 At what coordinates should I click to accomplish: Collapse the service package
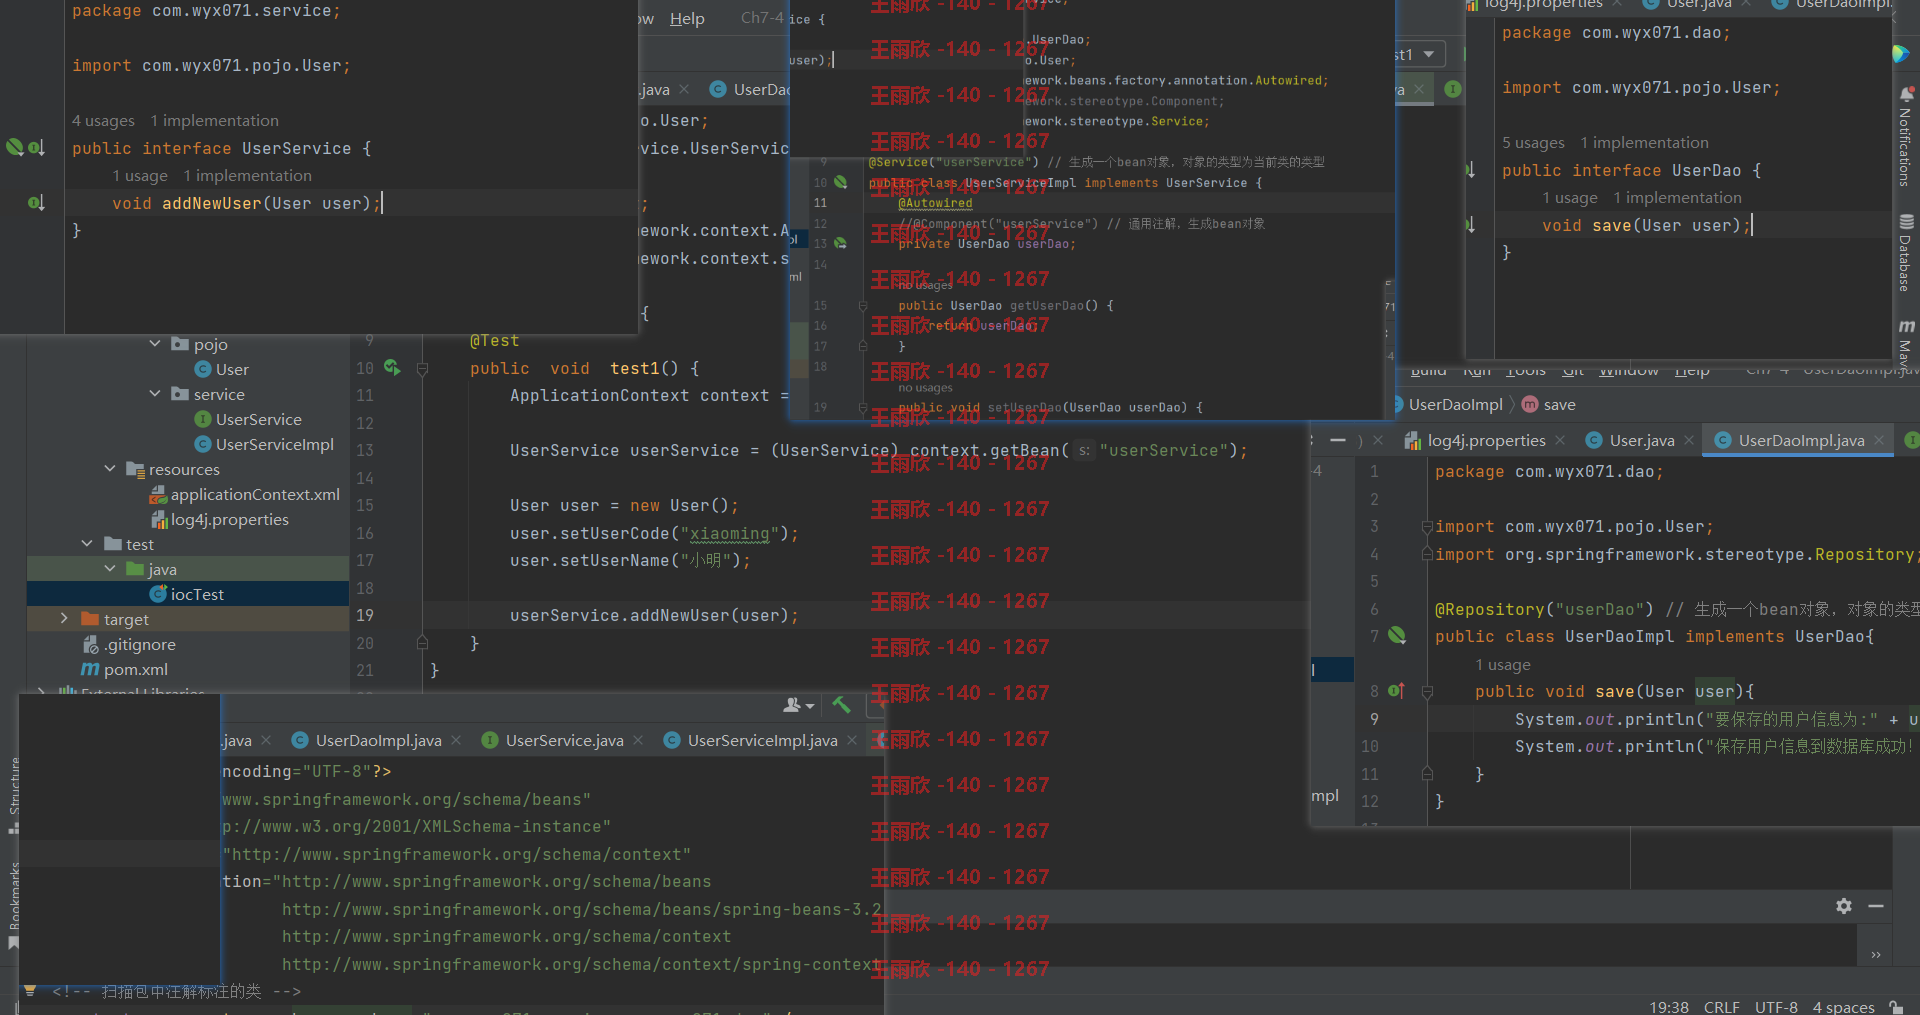click(x=155, y=394)
